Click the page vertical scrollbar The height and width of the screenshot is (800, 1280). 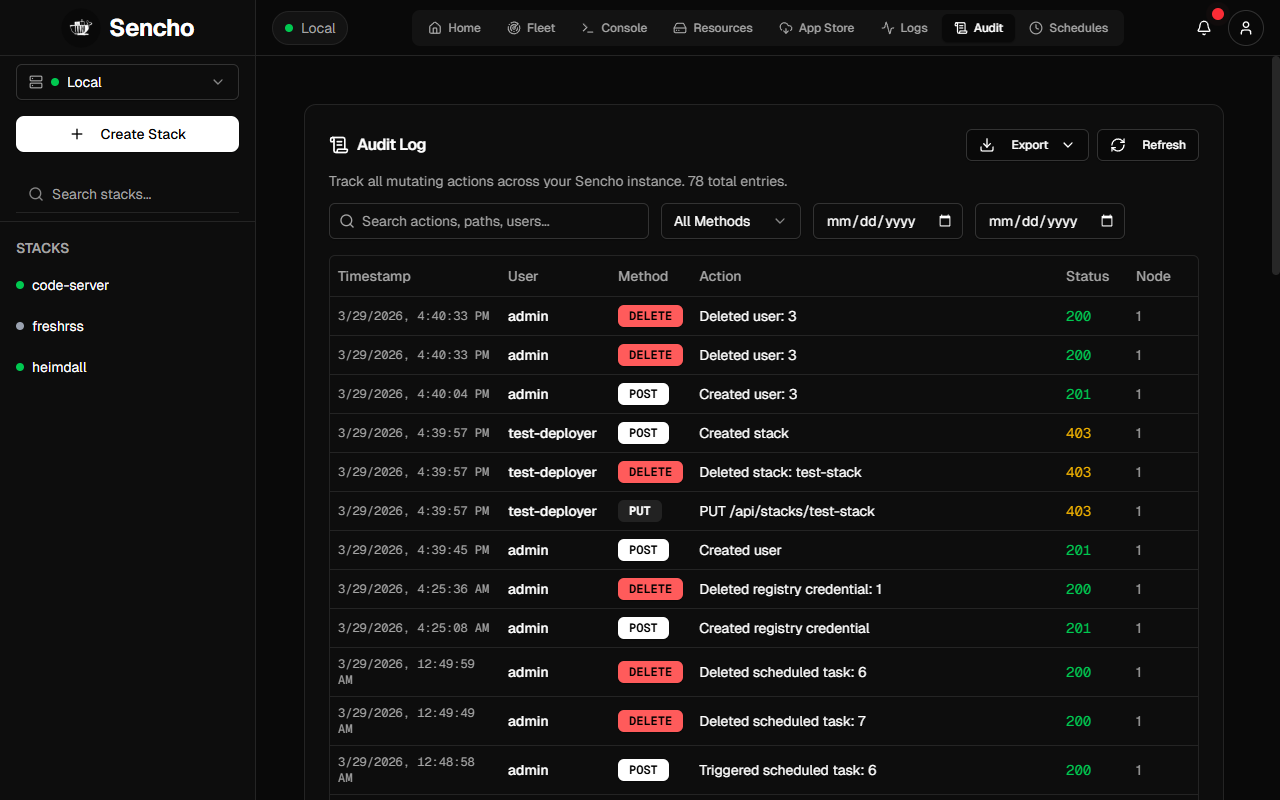click(1275, 167)
